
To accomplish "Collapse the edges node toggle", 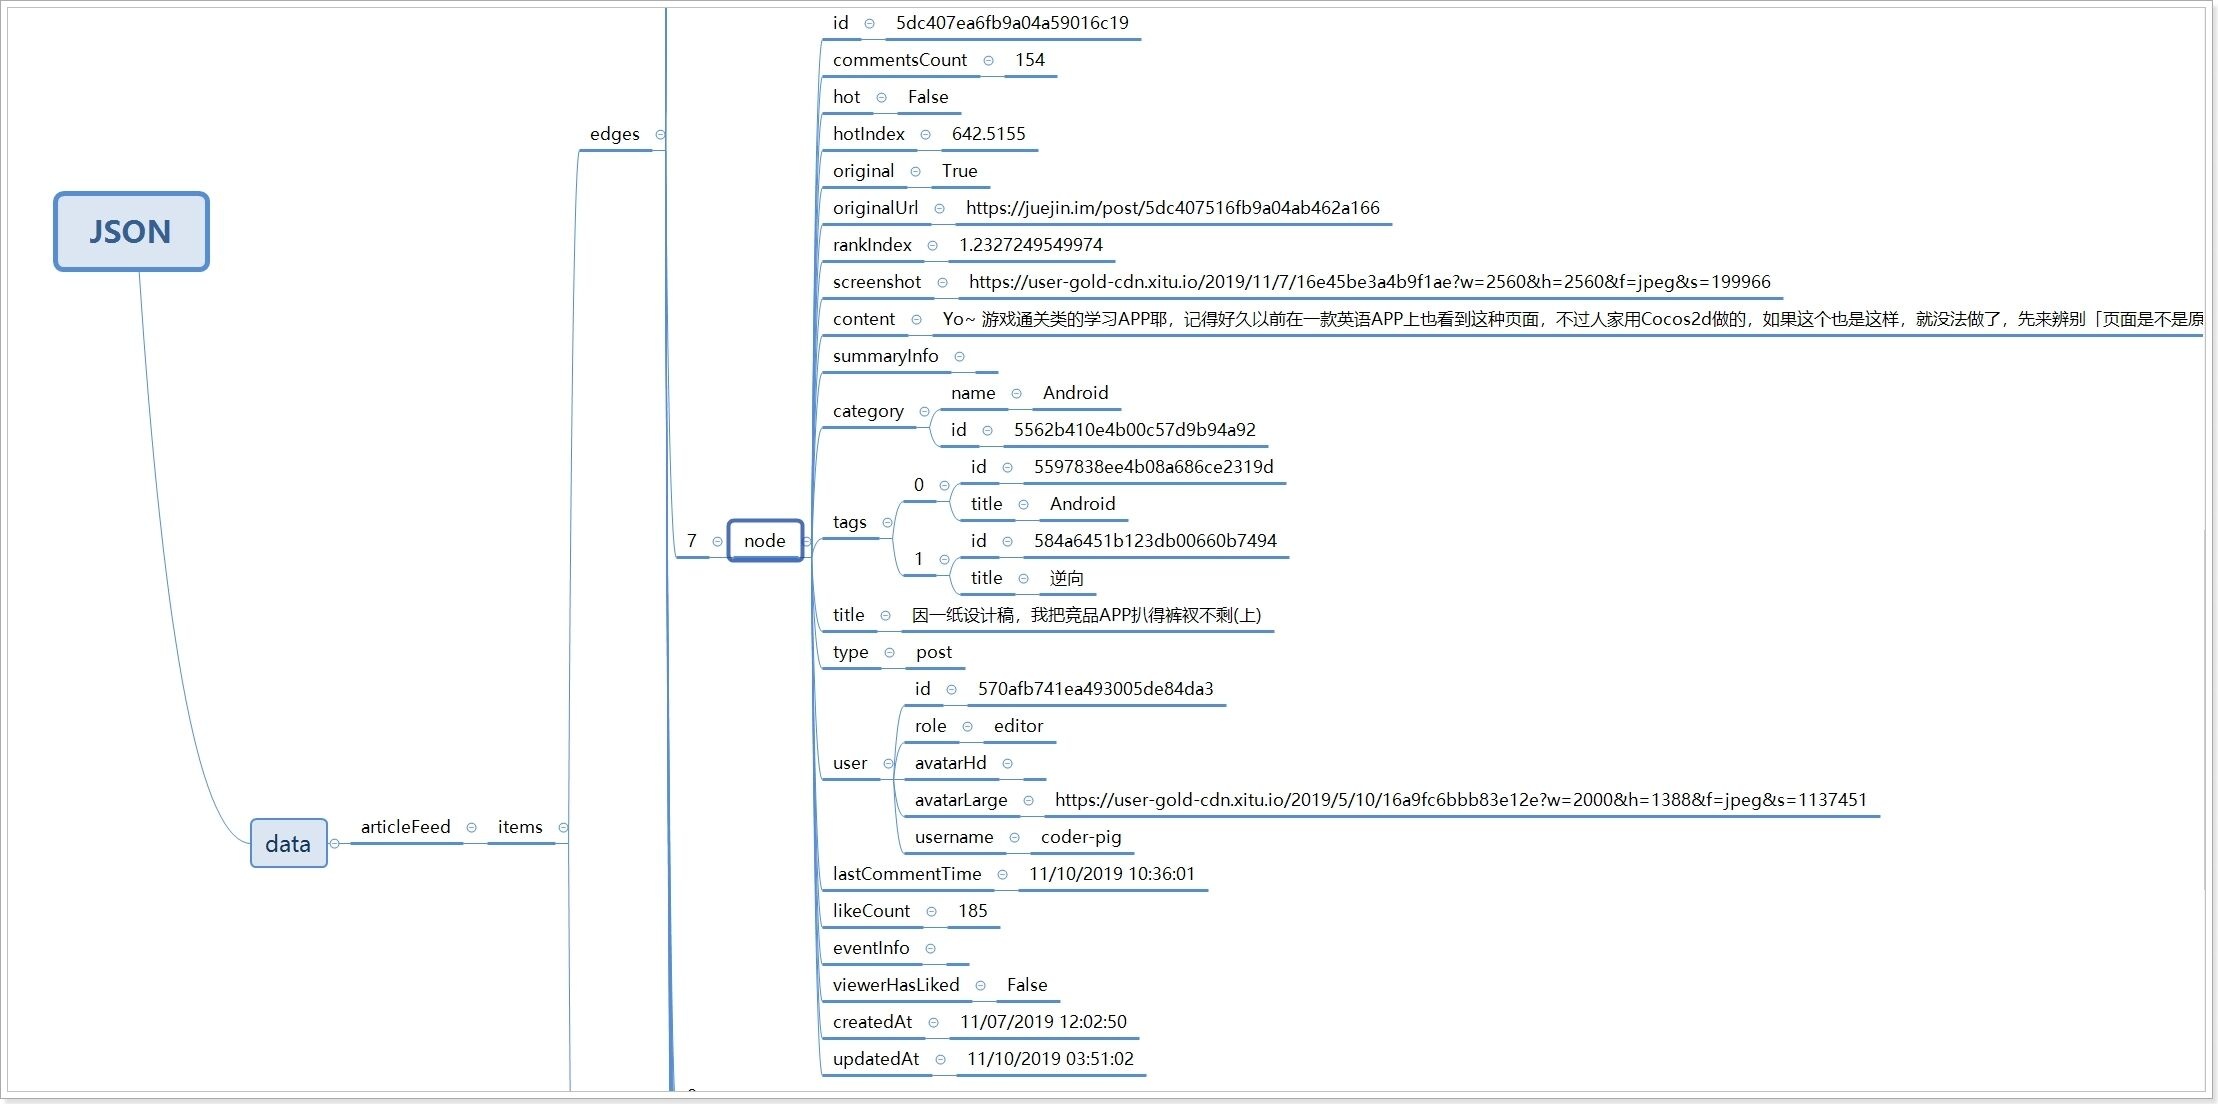I will pos(660,135).
